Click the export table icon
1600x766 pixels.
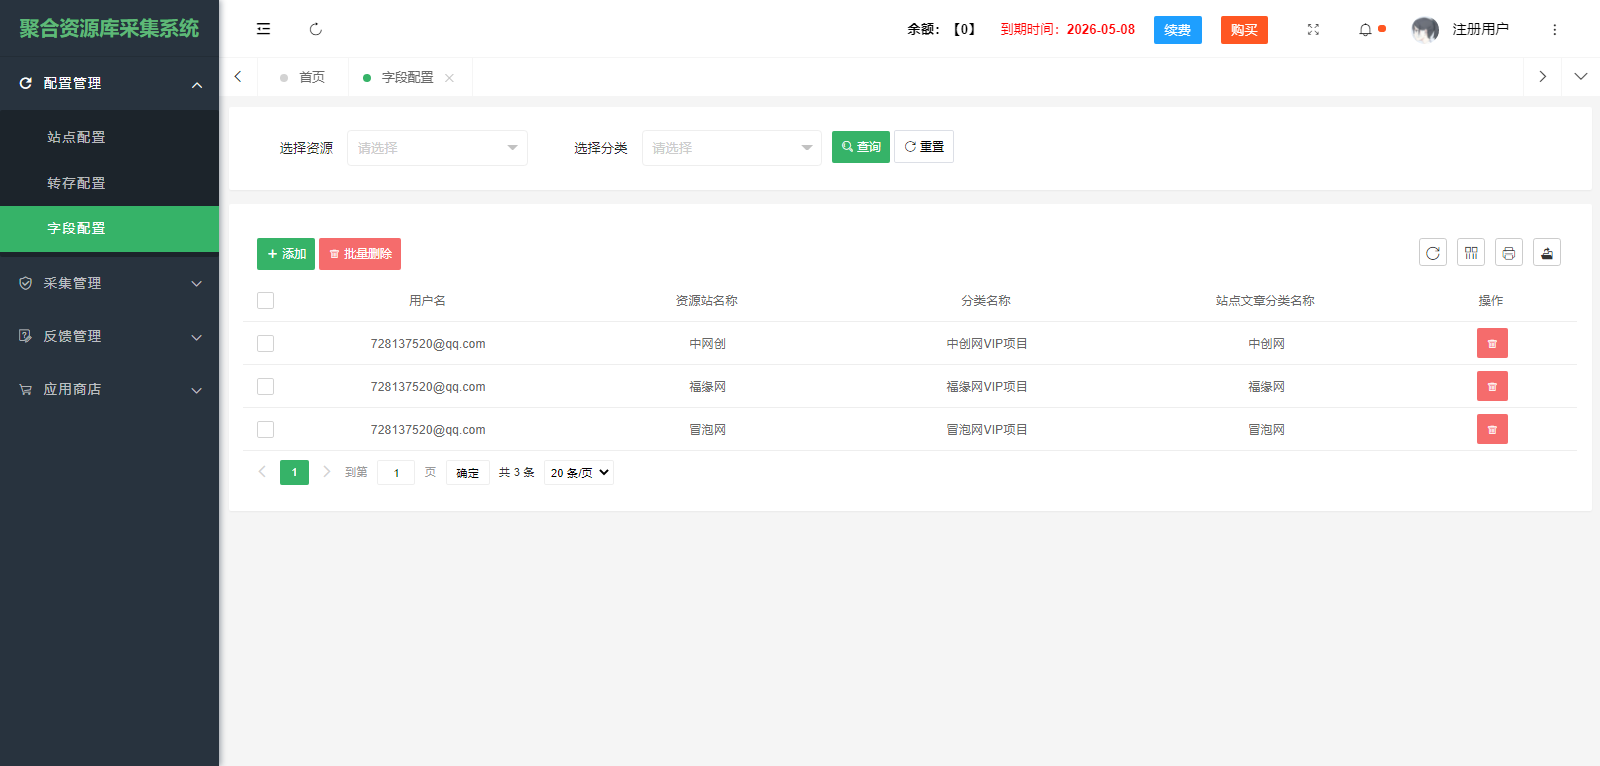click(1547, 253)
